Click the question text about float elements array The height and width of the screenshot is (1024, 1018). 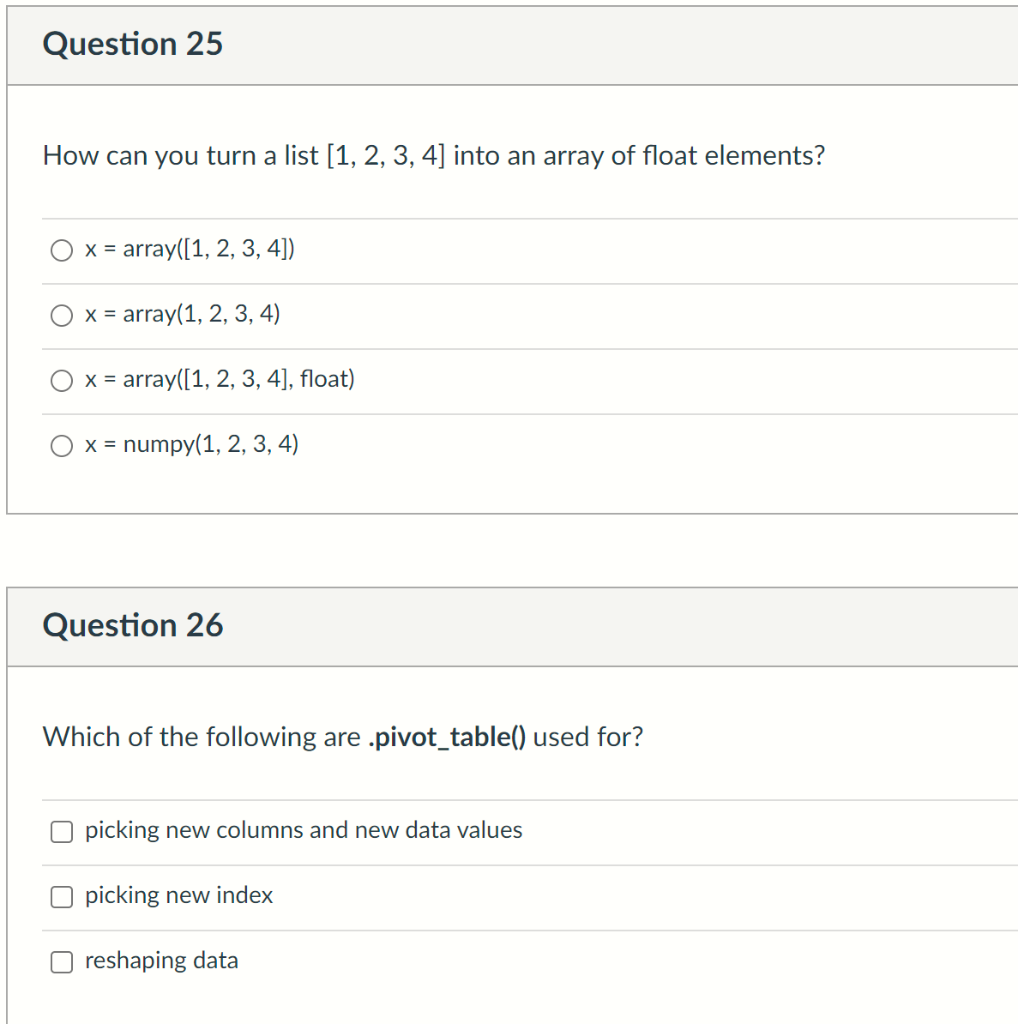point(434,156)
